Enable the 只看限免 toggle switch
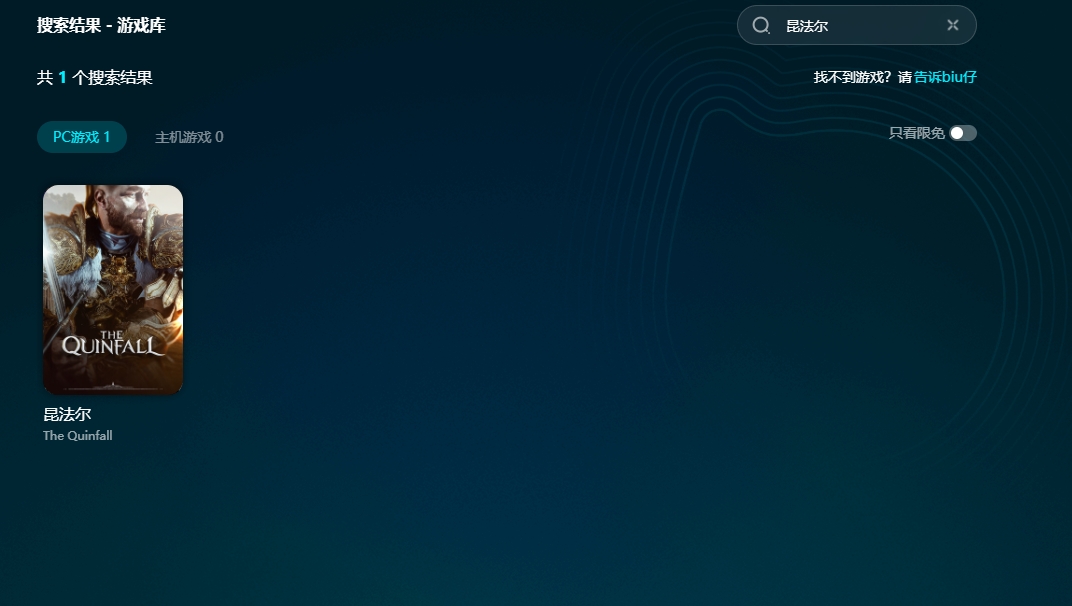This screenshot has height=606, width=1072. click(963, 133)
